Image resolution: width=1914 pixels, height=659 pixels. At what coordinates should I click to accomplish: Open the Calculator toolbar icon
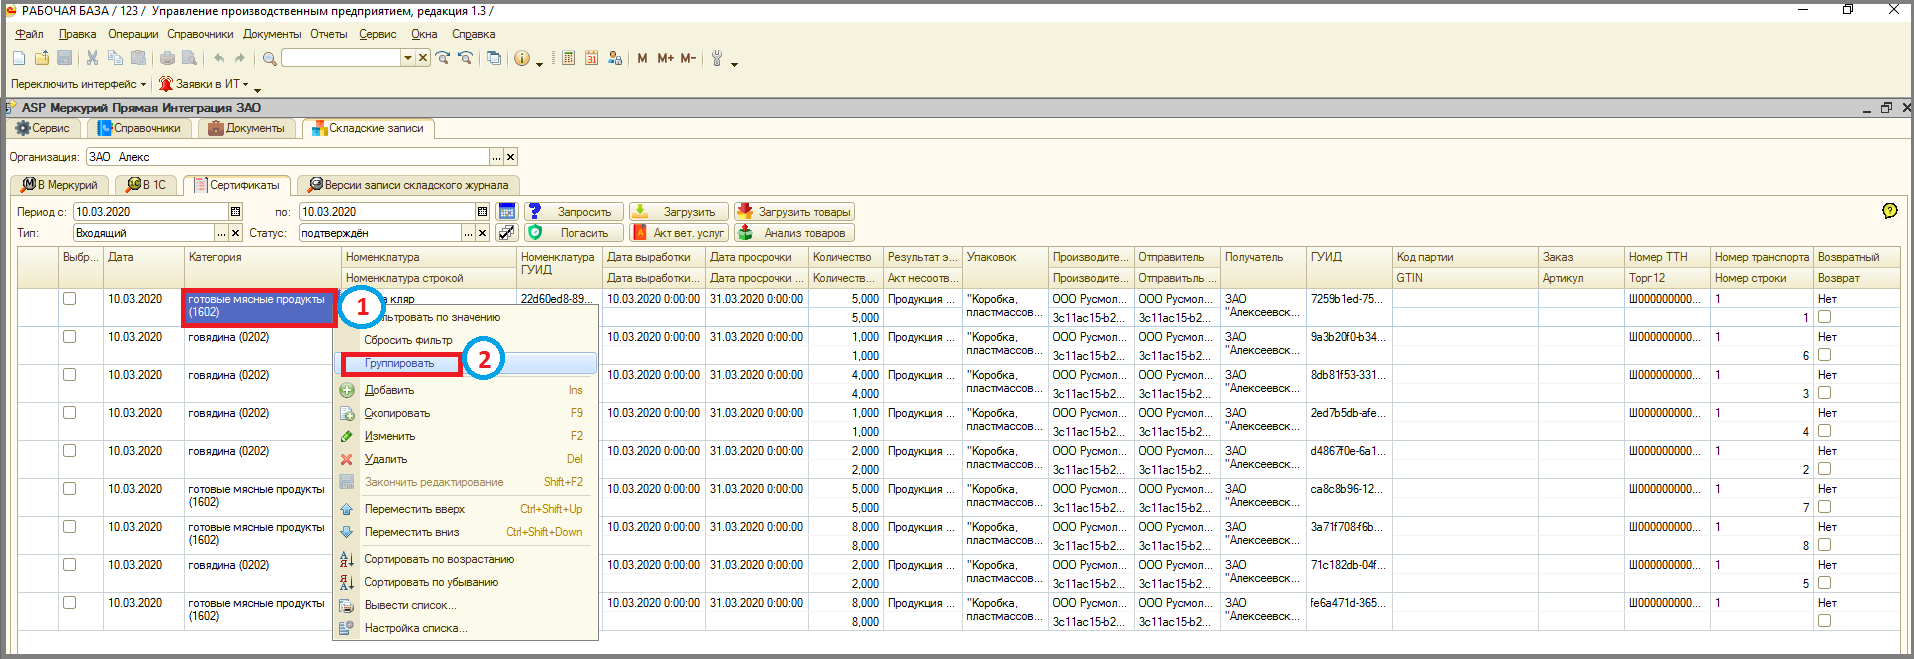pos(568,58)
